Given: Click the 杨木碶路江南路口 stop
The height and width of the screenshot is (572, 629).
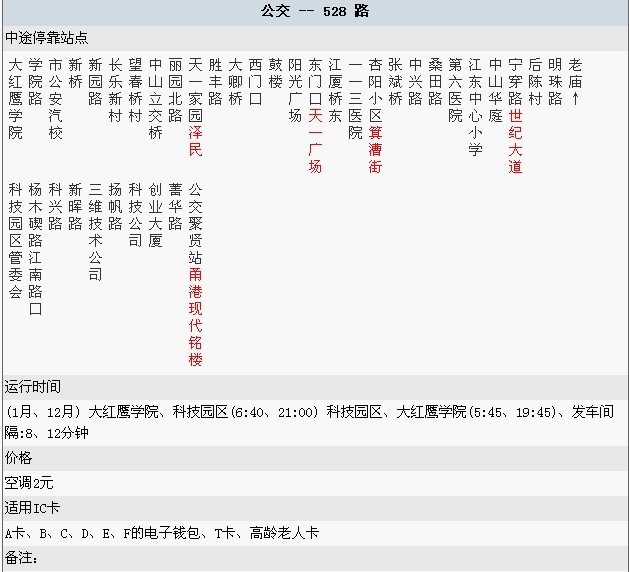Looking at the screenshot, I should click(x=35, y=249).
